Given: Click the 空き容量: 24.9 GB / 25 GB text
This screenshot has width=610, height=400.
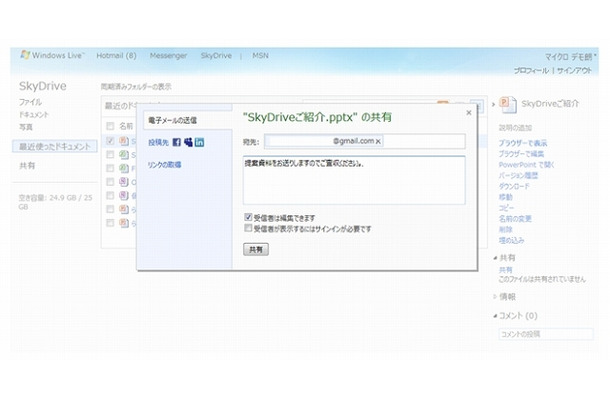Looking at the screenshot, I should tap(55, 202).
